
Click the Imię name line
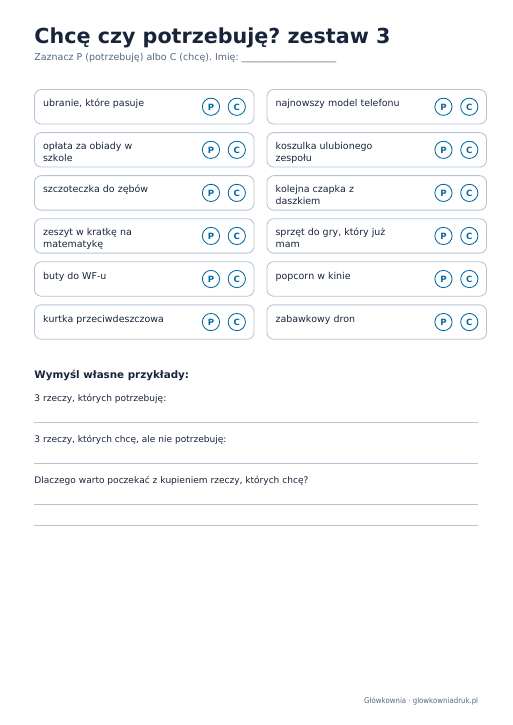(289, 59)
